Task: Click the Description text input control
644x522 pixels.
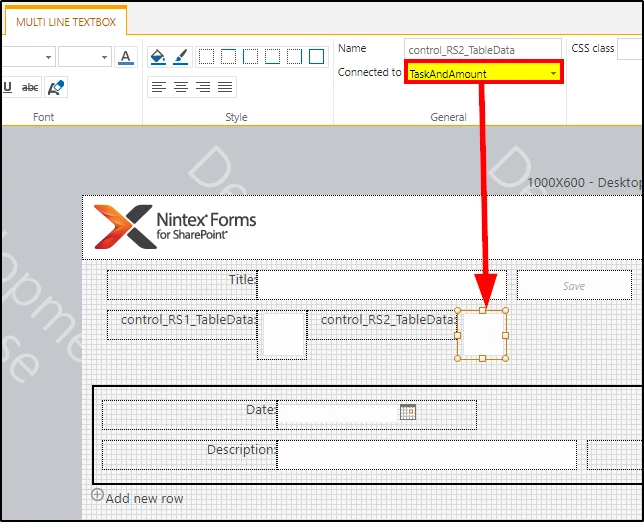Action: [427, 455]
